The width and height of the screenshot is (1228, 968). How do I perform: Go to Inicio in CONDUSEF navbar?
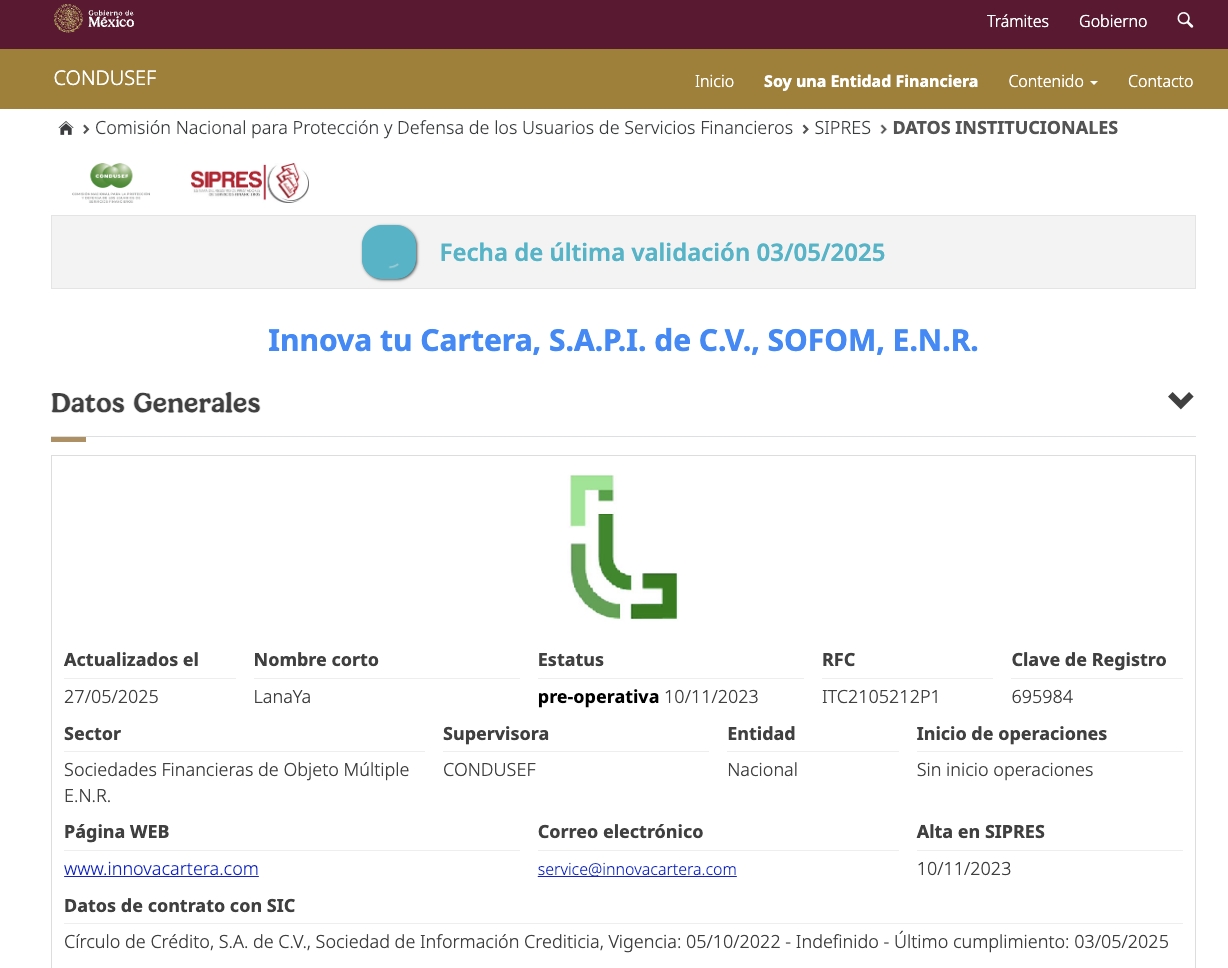[x=714, y=81]
